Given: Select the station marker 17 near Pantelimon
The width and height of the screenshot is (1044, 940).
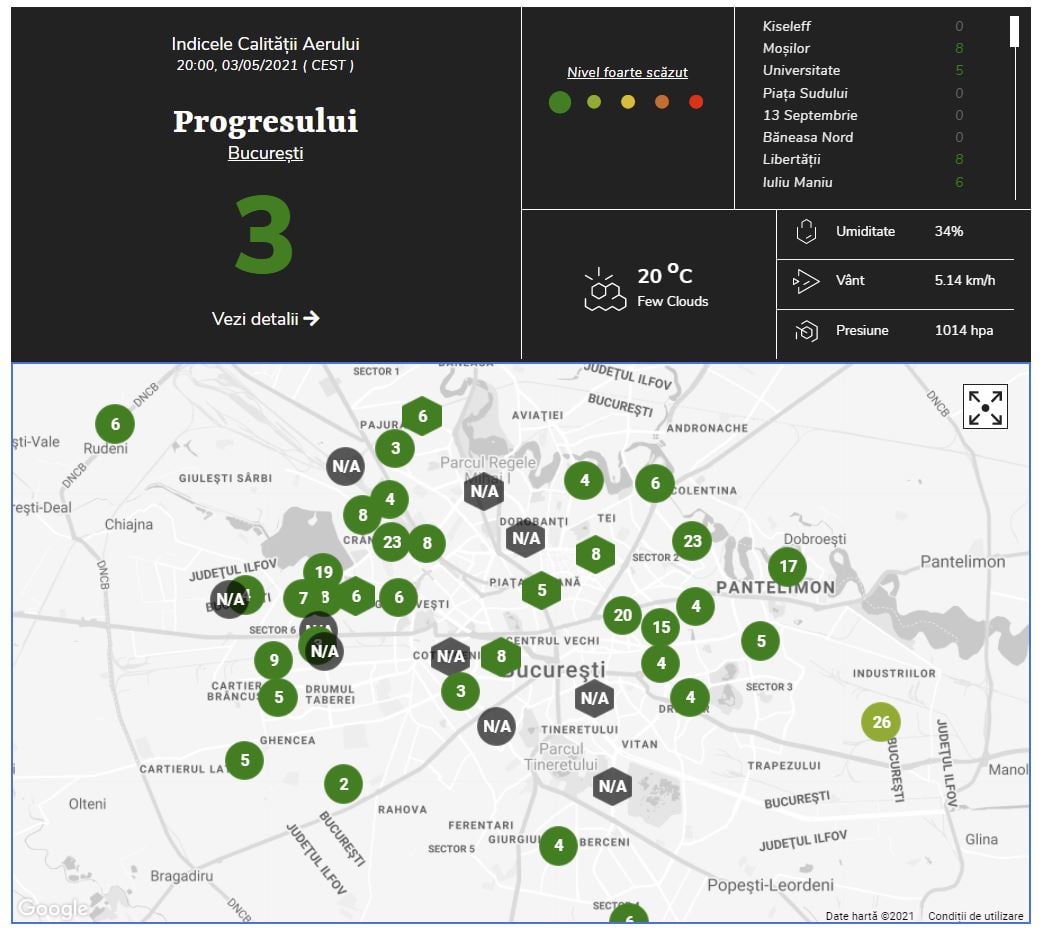Looking at the screenshot, I should [x=788, y=566].
